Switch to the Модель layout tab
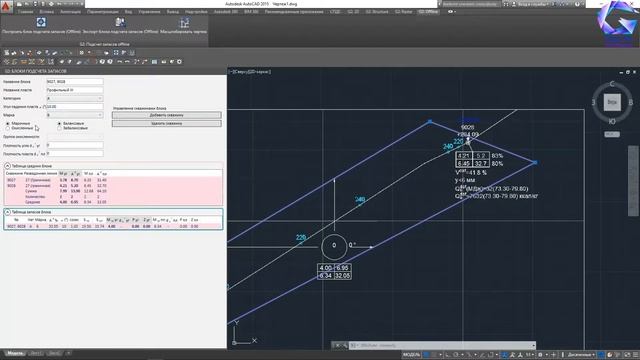The image size is (640, 360). pyautogui.click(x=15, y=353)
